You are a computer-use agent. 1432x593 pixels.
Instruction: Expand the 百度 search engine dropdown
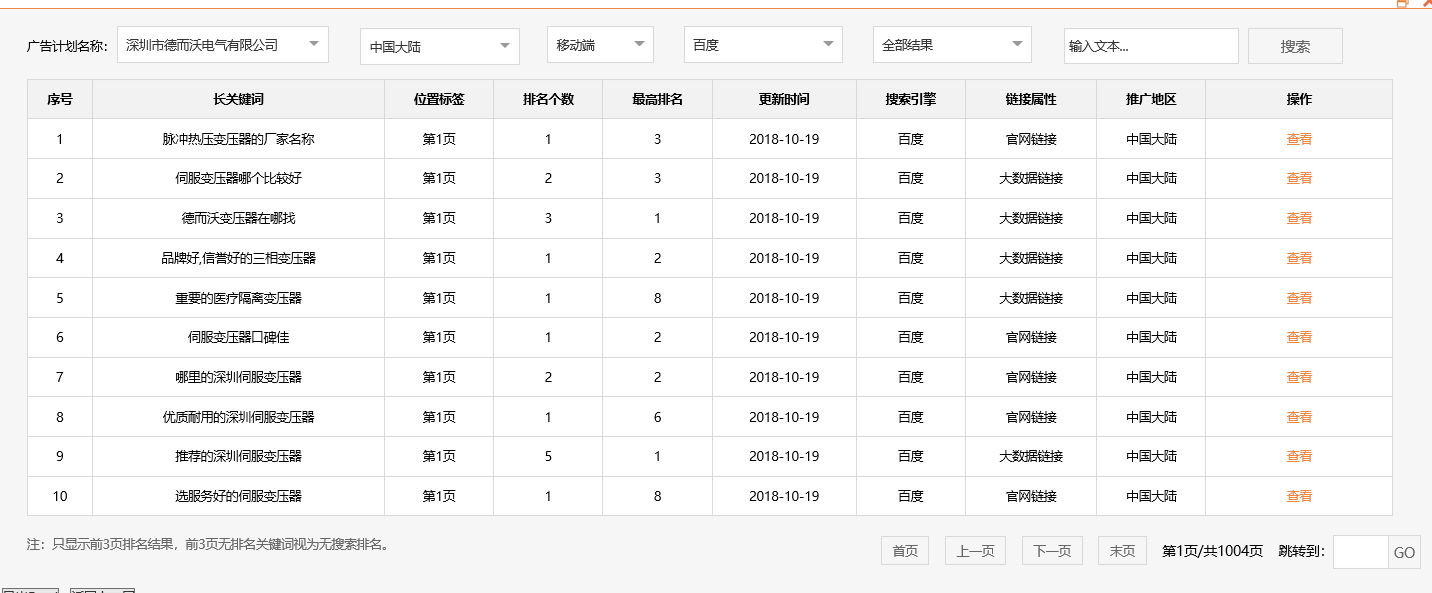pos(760,44)
